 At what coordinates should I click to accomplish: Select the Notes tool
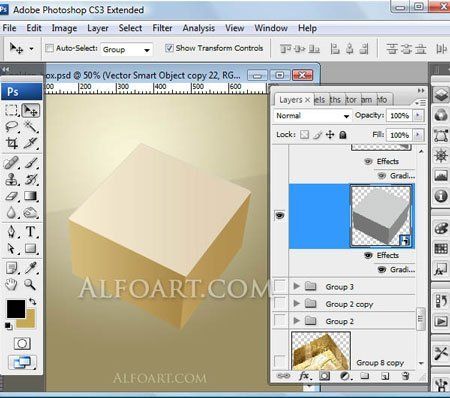coord(12,268)
